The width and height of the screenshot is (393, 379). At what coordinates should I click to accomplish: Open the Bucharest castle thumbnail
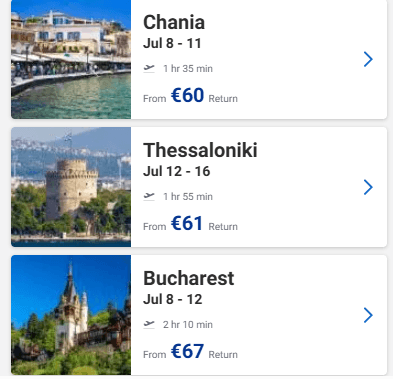tap(71, 315)
